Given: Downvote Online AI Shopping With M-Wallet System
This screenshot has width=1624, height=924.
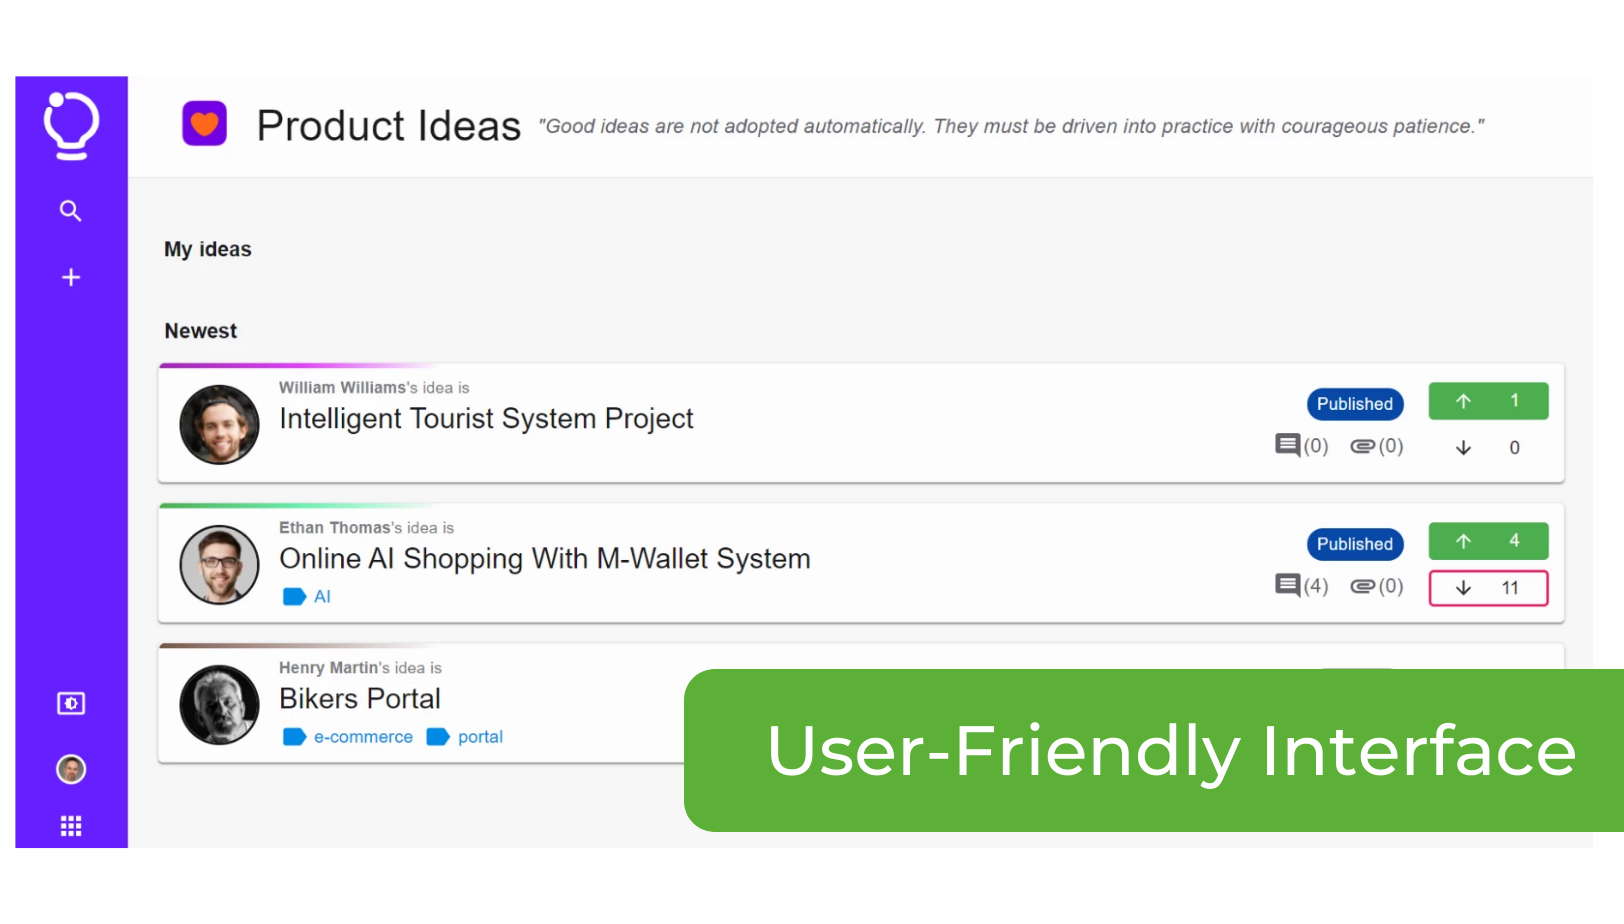Looking at the screenshot, I should click(1487, 588).
